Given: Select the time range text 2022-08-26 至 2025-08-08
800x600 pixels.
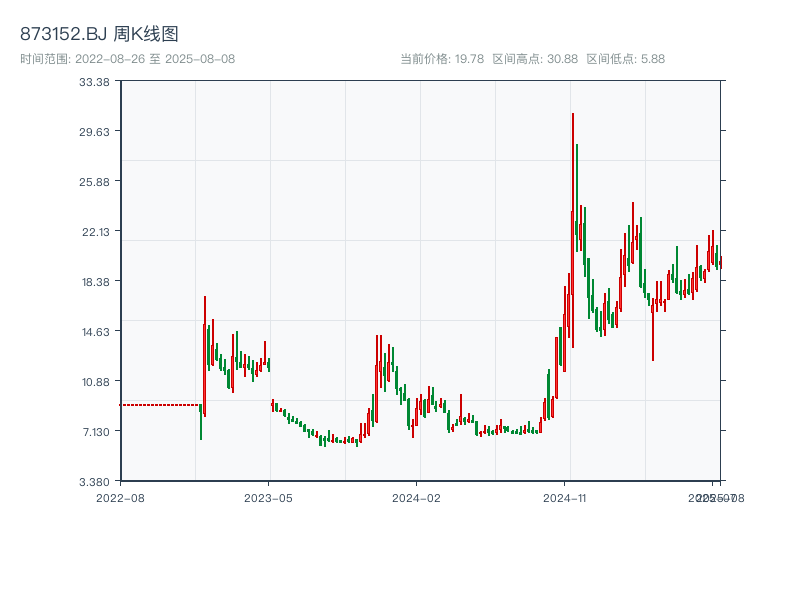Looking at the screenshot, I should pos(155,59).
